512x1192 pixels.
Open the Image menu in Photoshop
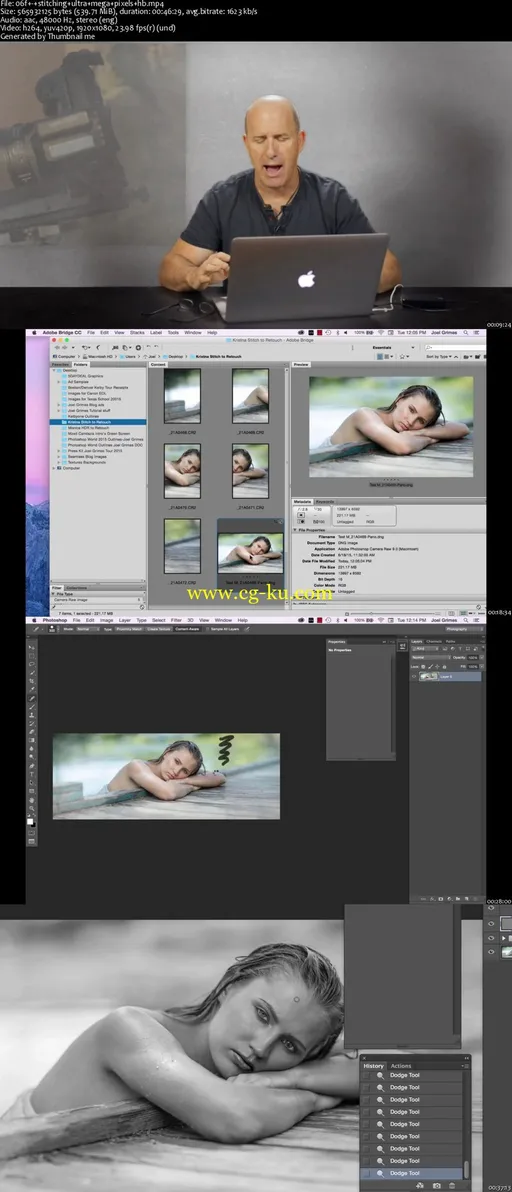point(106,620)
